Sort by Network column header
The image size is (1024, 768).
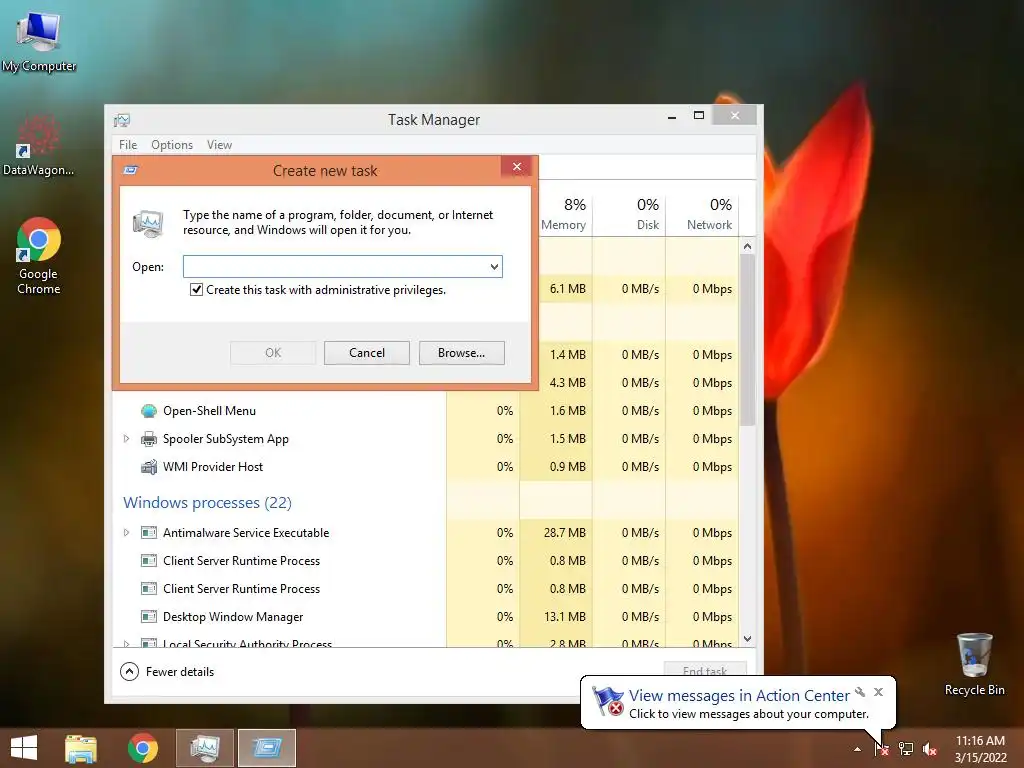pyautogui.click(x=702, y=214)
